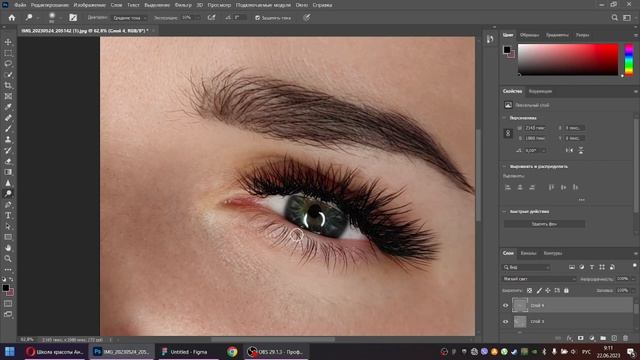Select the Brush tool
This screenshot has height=360, width=640.
click(8, 129)
